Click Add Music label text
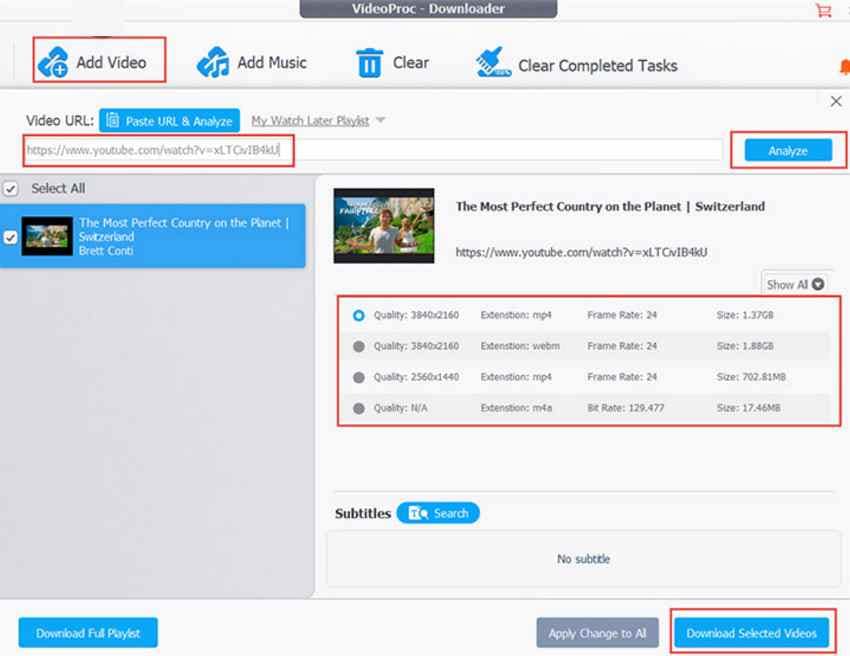 point(272,63)
